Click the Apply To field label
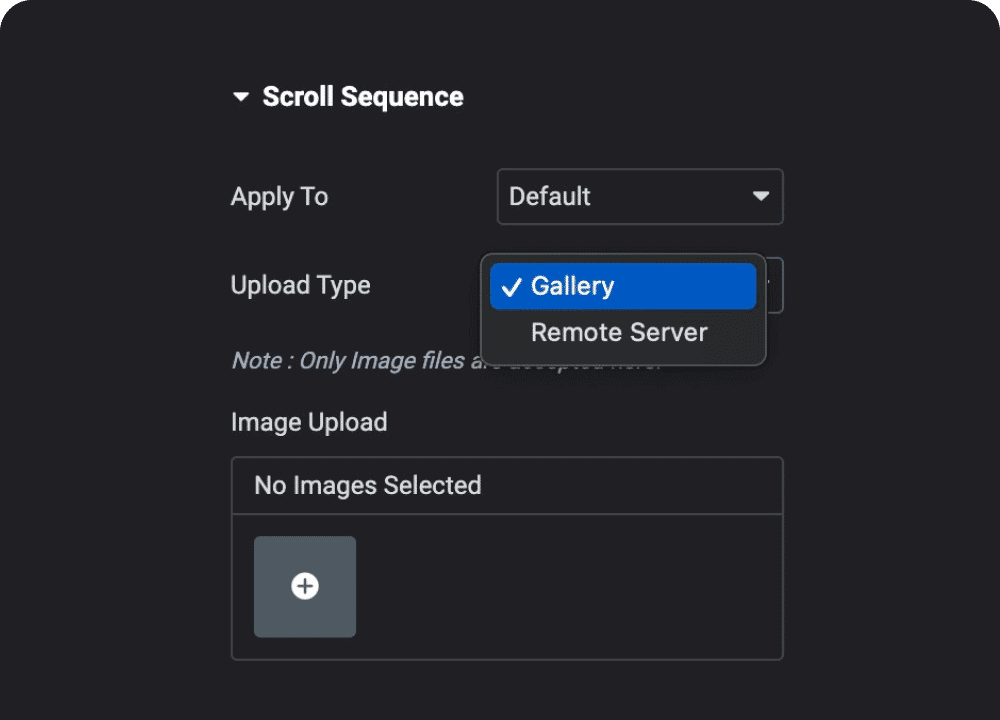 point(279,197)
